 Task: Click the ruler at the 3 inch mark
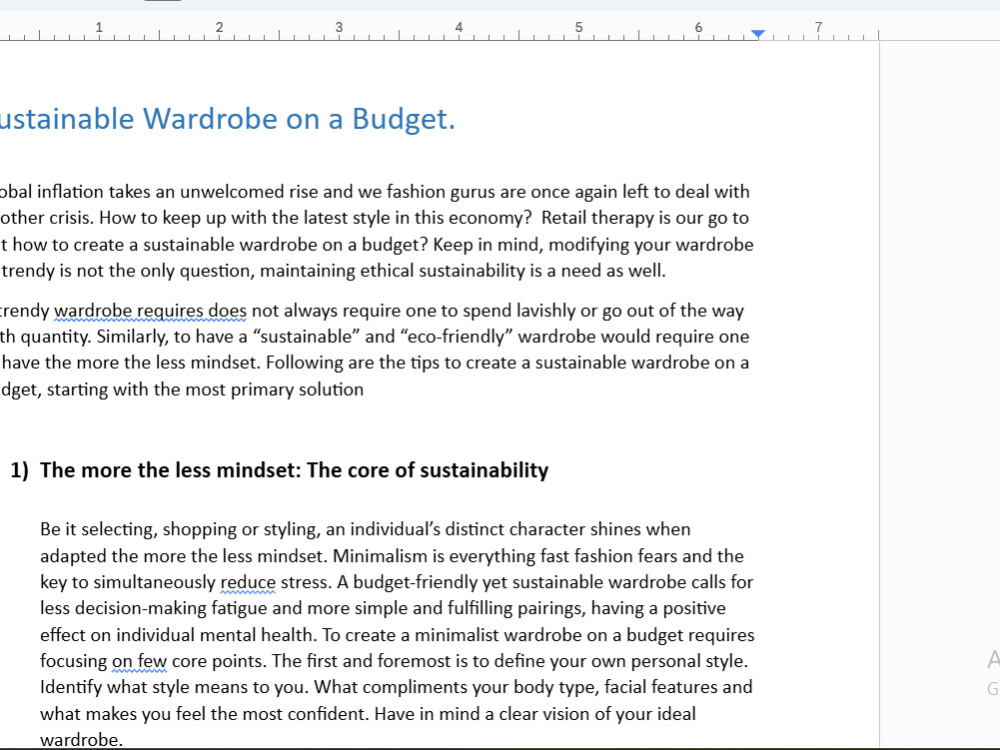[339, 27]
